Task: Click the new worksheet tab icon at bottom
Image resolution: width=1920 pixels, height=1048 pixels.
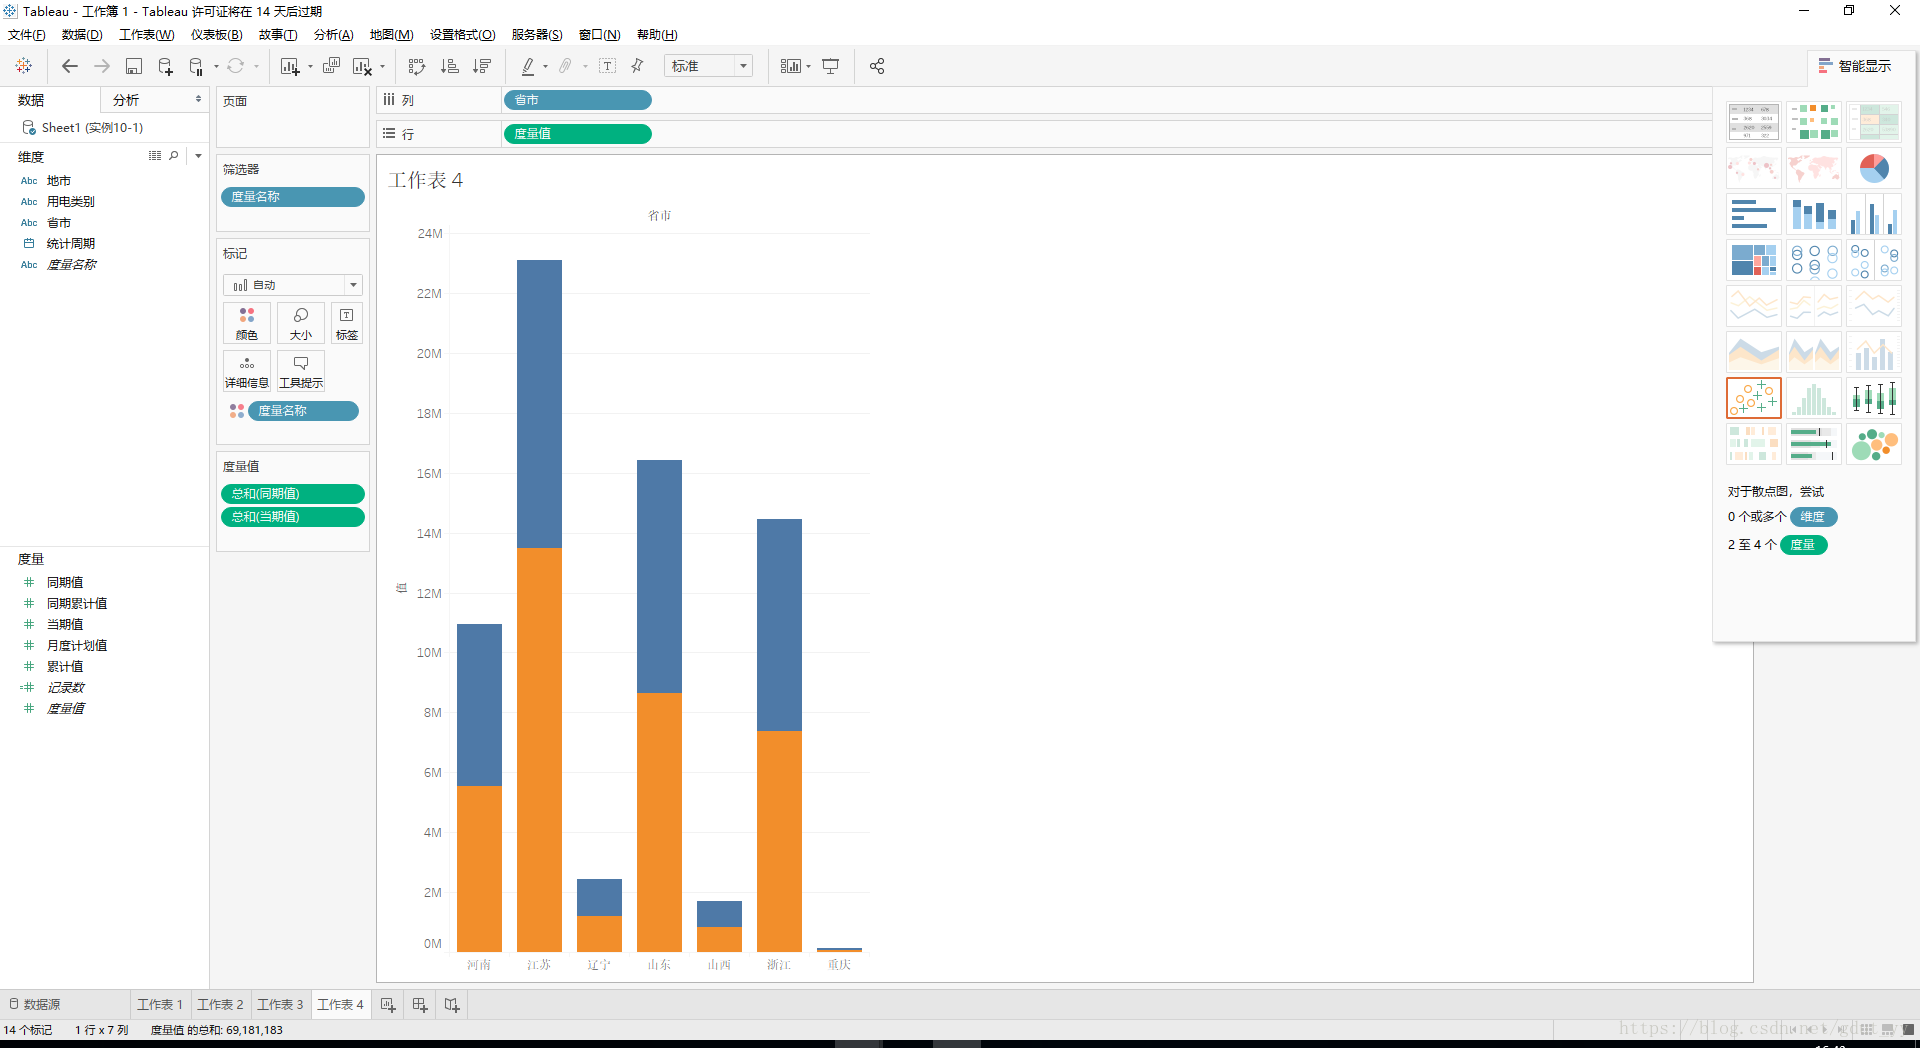Action: 388,1004
